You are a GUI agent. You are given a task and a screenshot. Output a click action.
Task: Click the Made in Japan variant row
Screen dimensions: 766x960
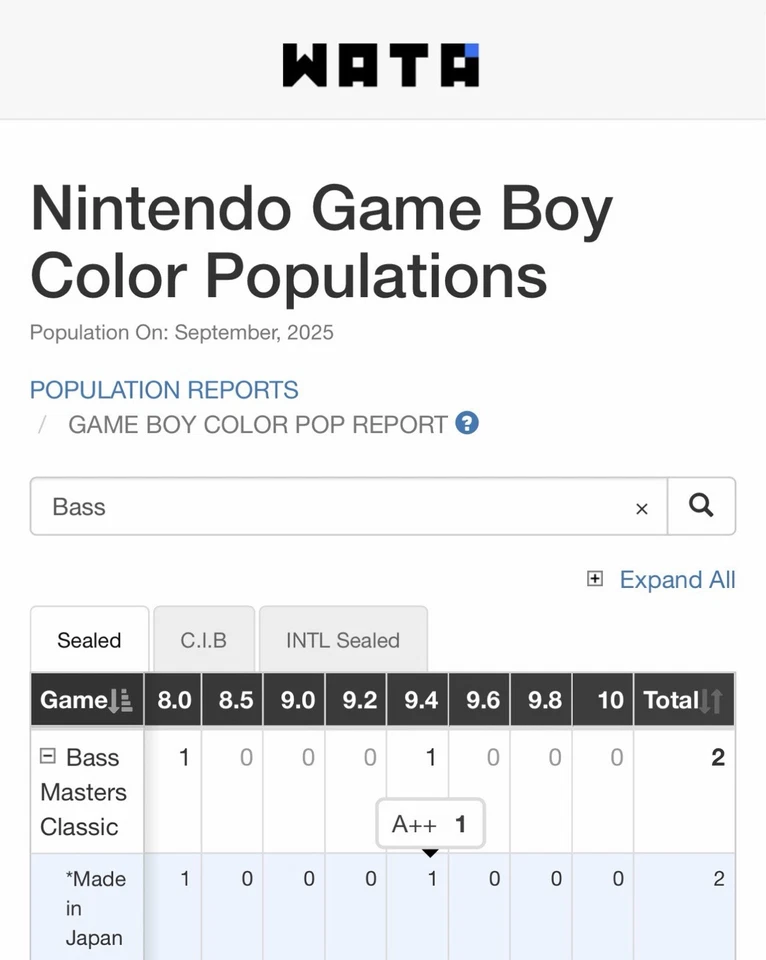[95, 908]
